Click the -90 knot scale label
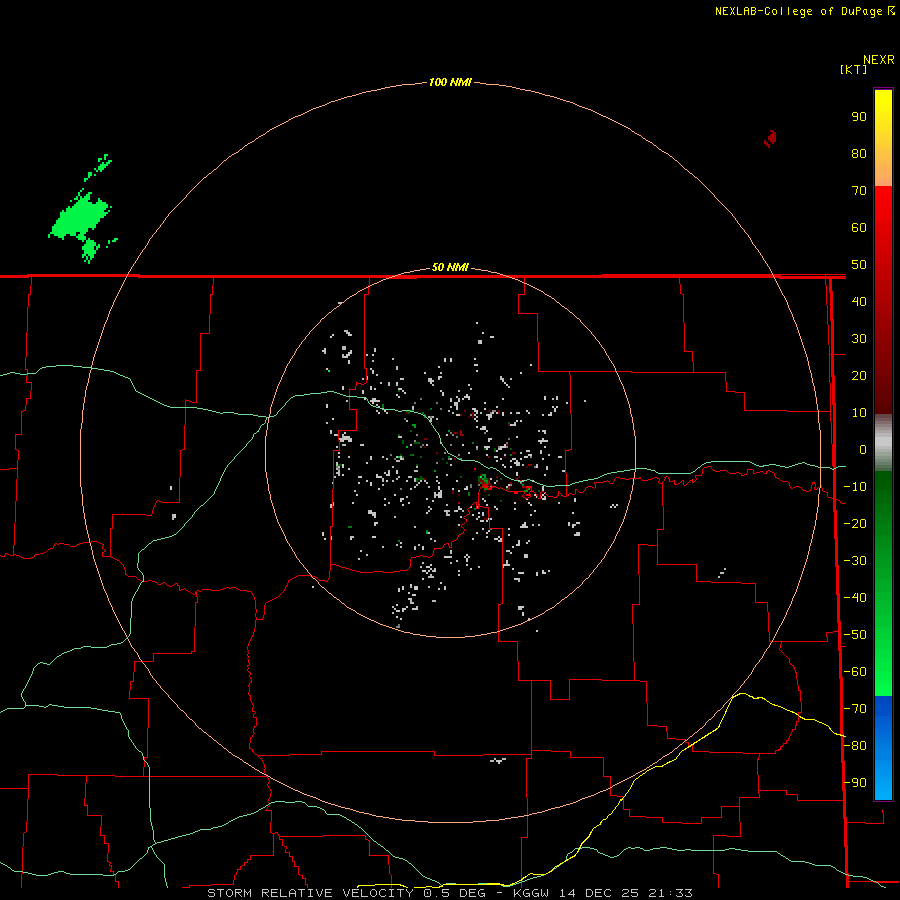Image resolution: width=900 pixels, height=900 pixels. pos(855,783)
